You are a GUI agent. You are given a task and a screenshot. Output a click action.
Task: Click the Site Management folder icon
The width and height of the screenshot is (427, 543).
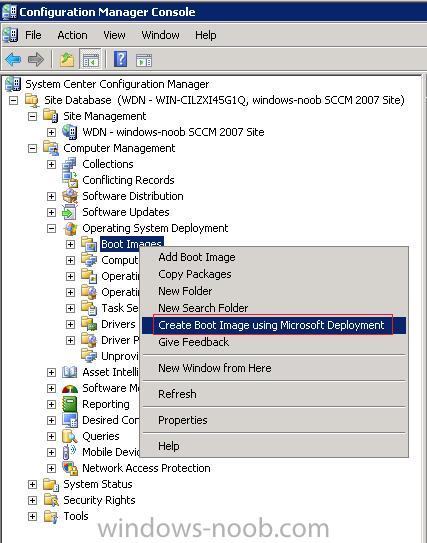coord(51,116)
